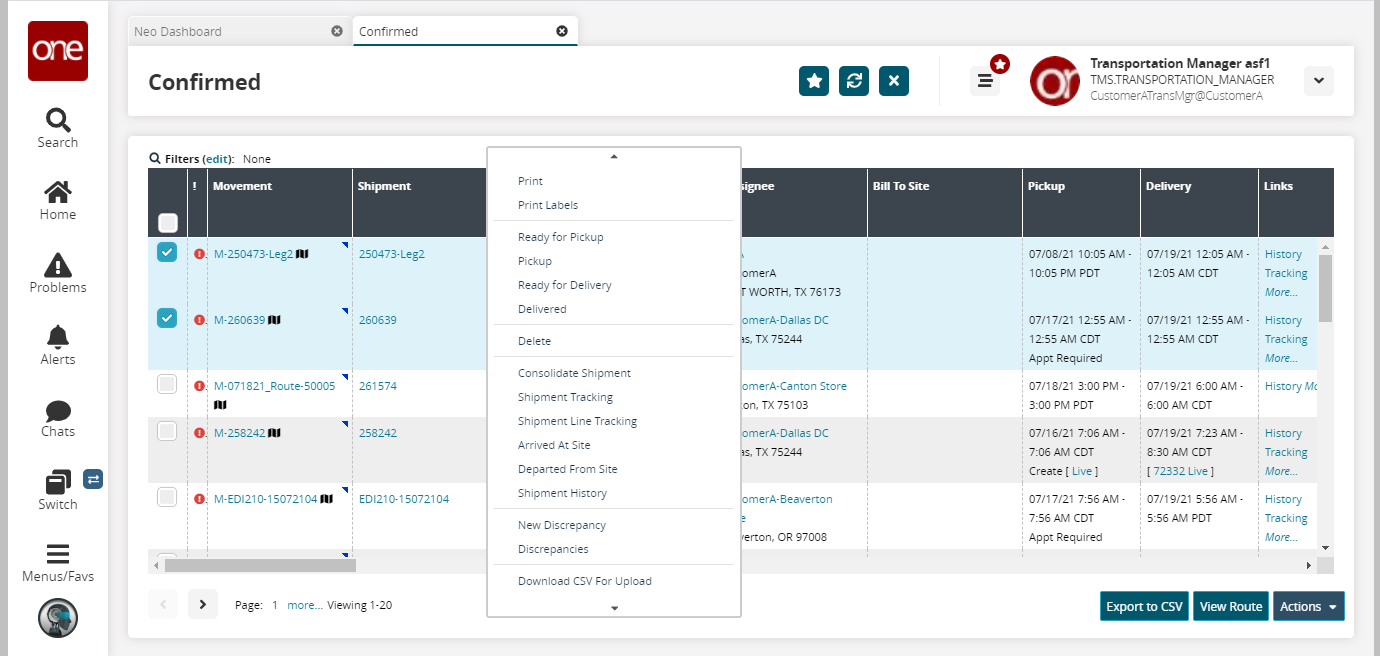
Task: Choose Consolidate Shipment from menu
Action: tap(574, 373)
